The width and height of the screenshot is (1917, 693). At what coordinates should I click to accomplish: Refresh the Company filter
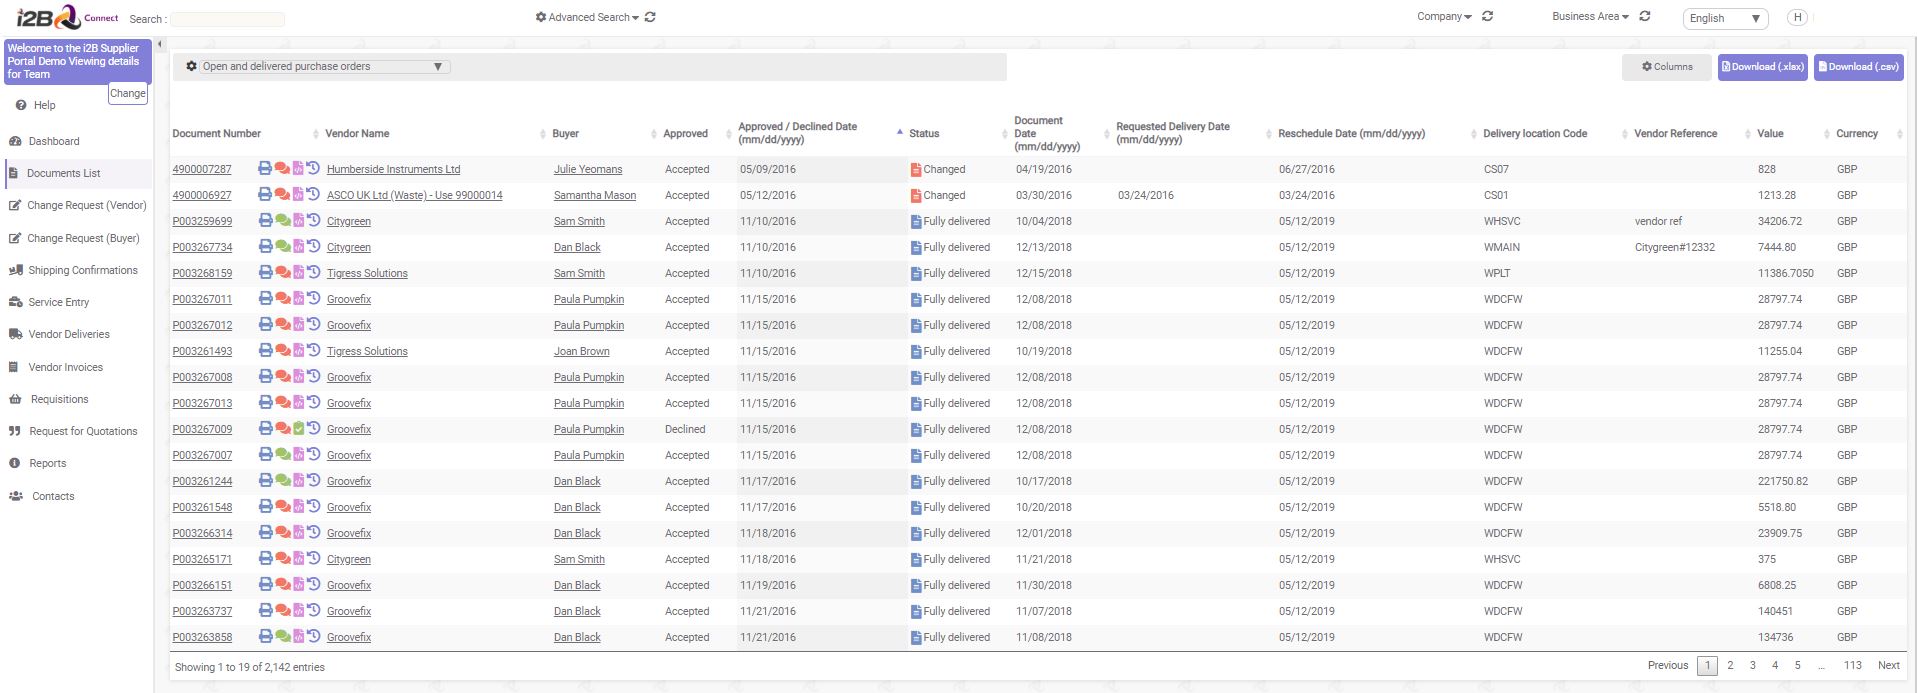tap(1487, 16)
